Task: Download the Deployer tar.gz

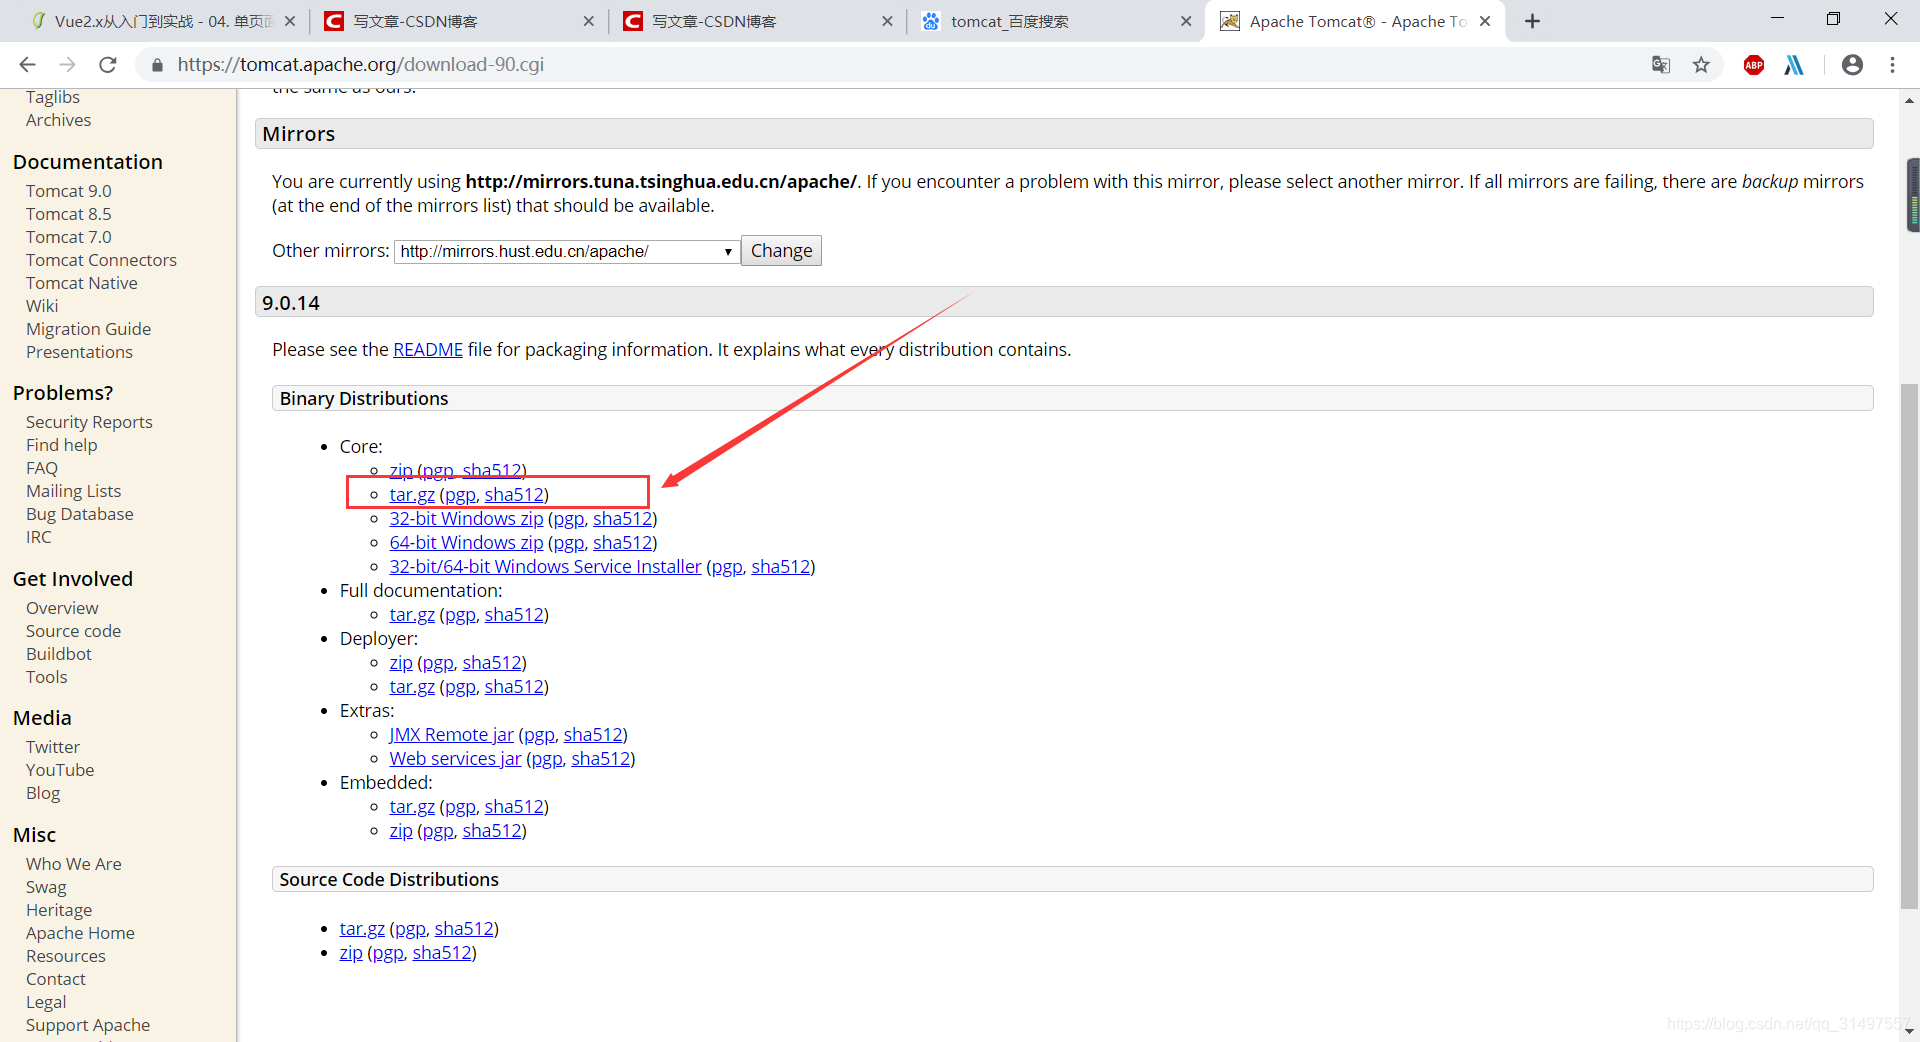Action: click(412, 687)
